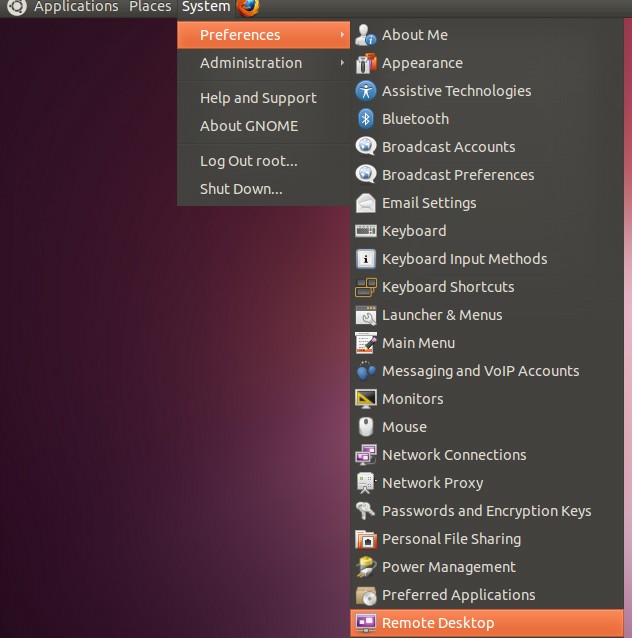Screen dimensions: 632x638
Task: Select the Bluetooth menu label
Action: 416,119
